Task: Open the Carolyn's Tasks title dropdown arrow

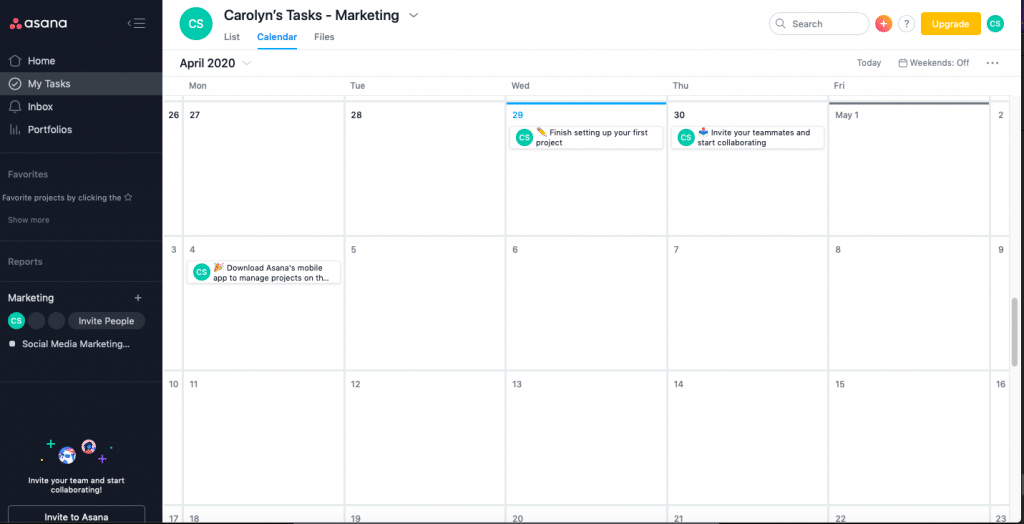Action: [414, 16]
